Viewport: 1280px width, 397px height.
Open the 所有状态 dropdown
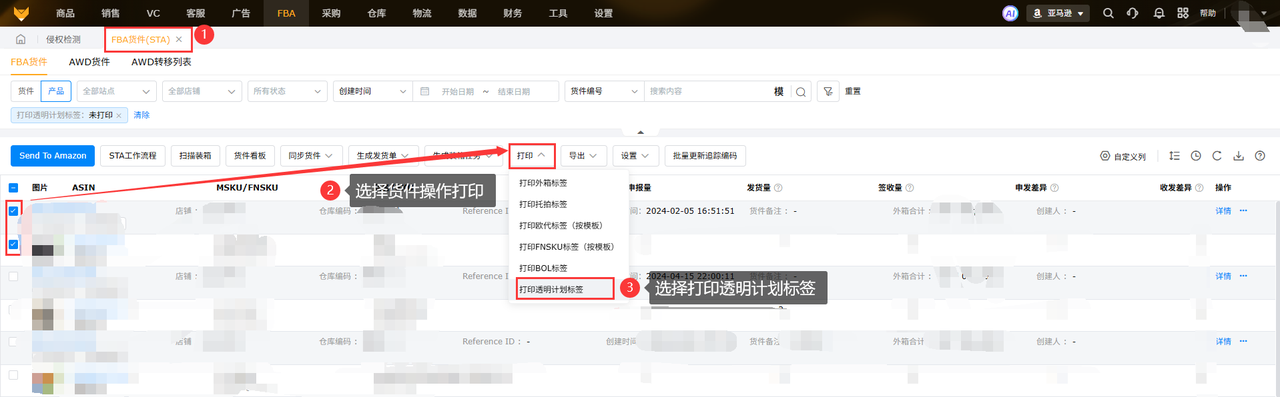287,91
